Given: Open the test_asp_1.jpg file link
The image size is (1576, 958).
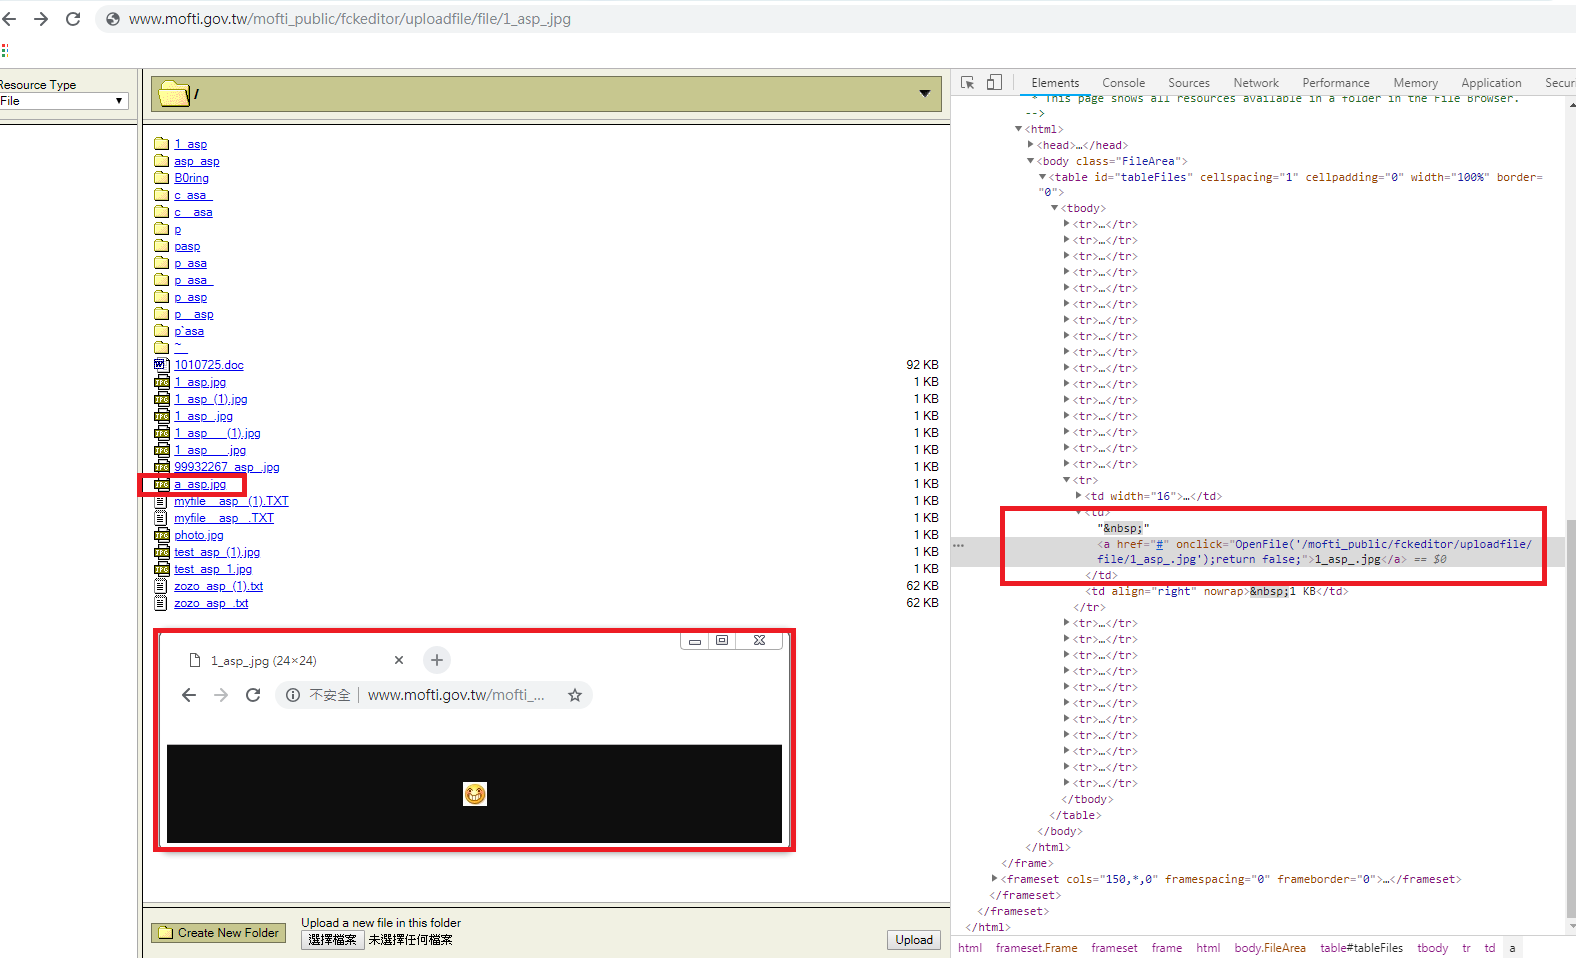Looking at the screenshot, I should coord(213,569).
